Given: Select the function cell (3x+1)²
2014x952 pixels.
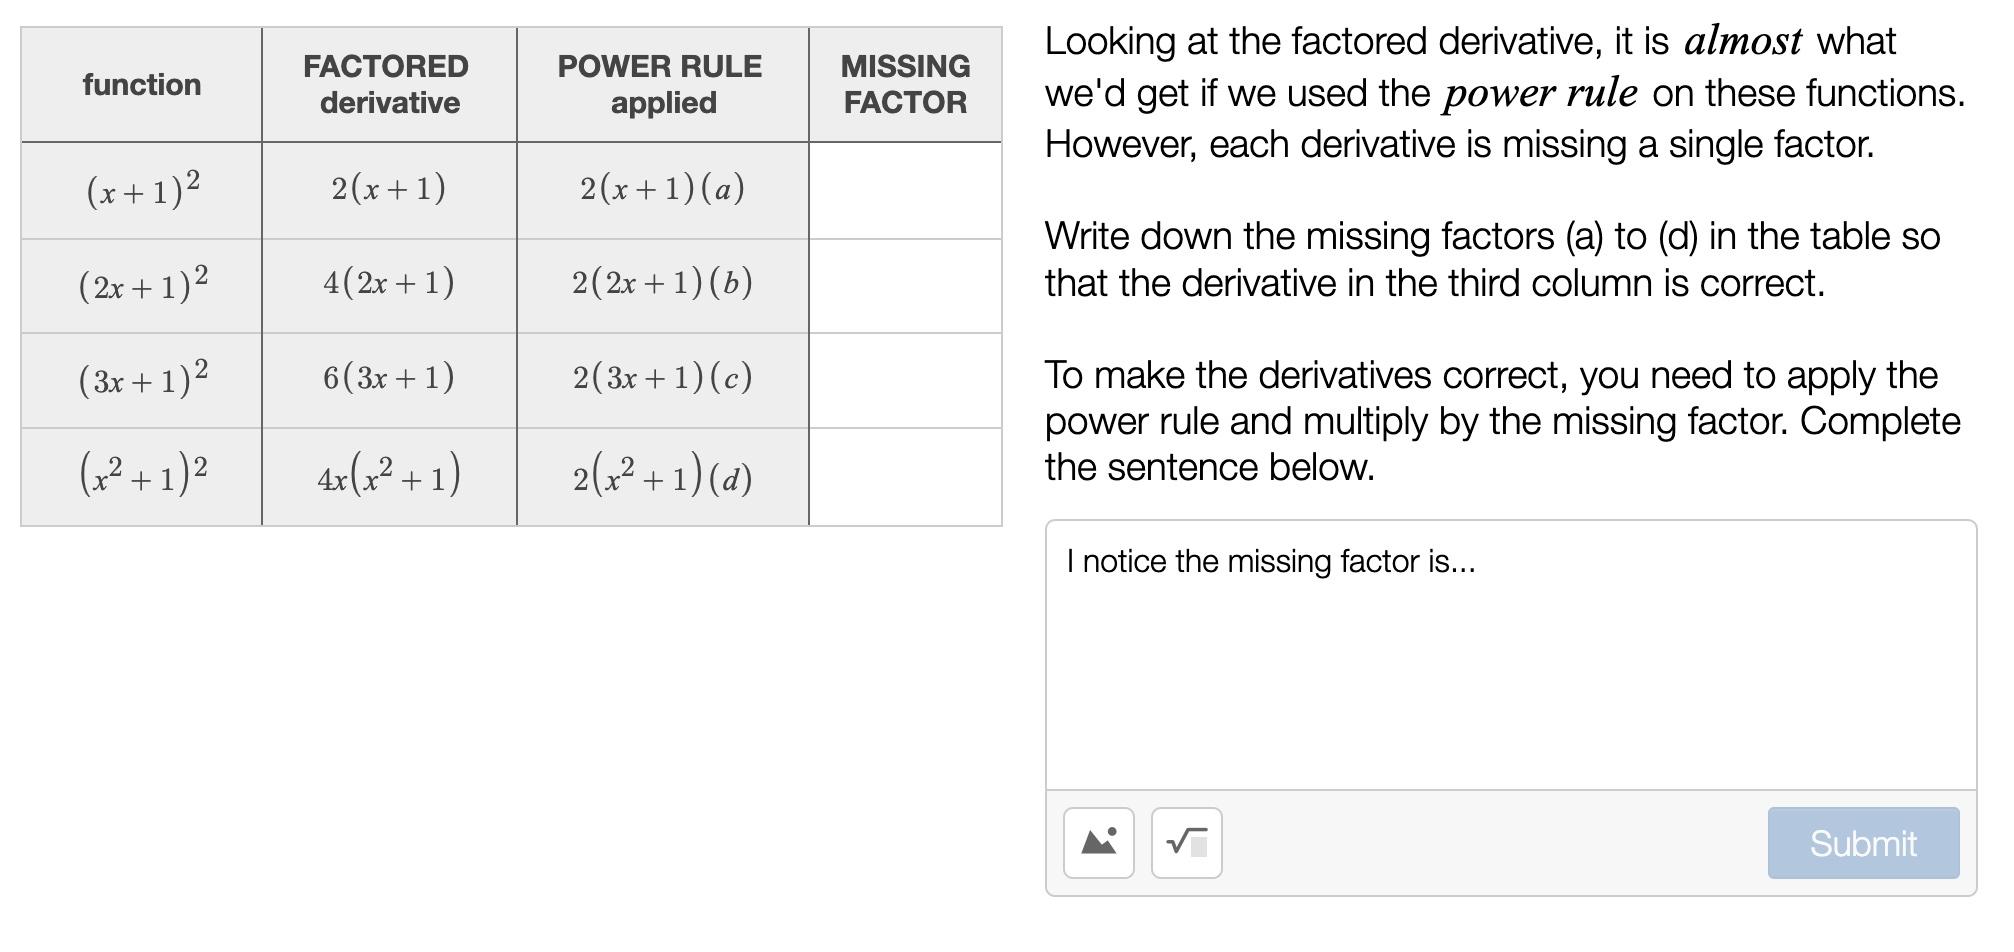Looking at the screenshot, I should (142, 378).
